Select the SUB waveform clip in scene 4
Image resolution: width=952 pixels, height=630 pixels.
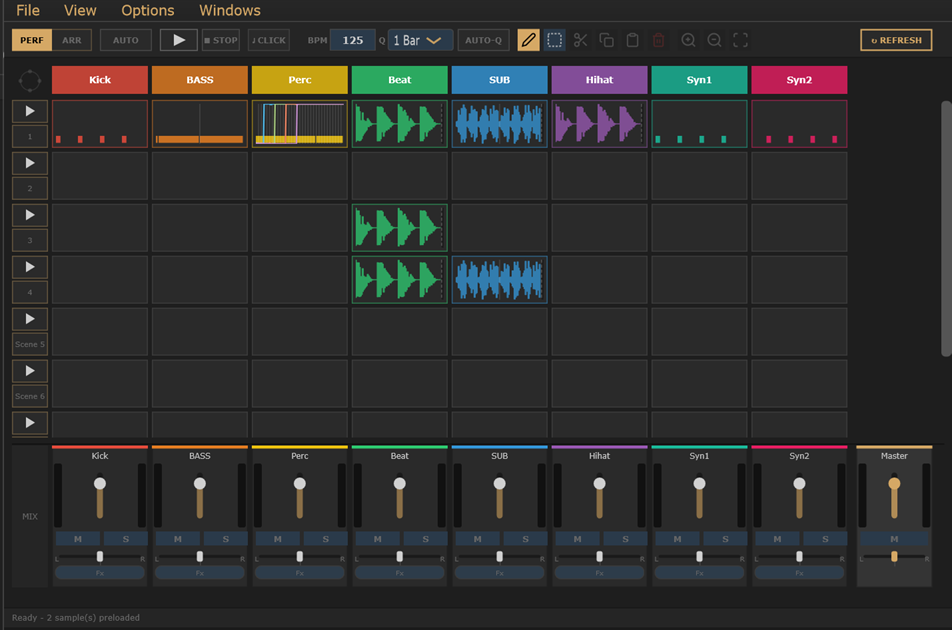tap(500, 280)
